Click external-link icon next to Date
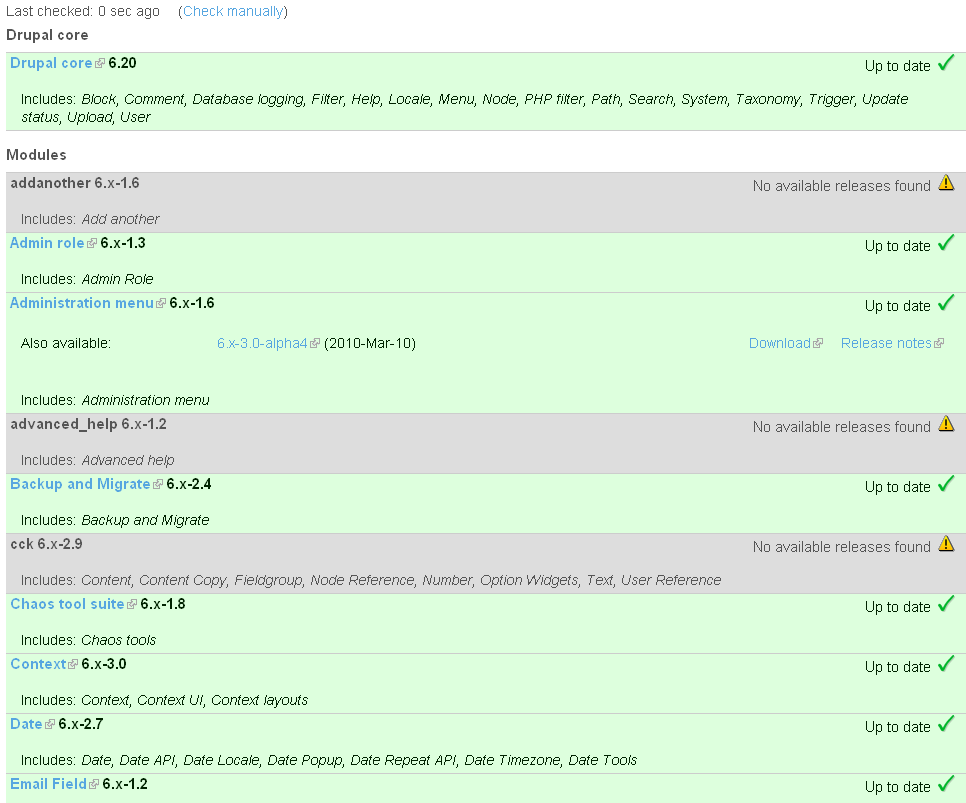 pos(50,725)
